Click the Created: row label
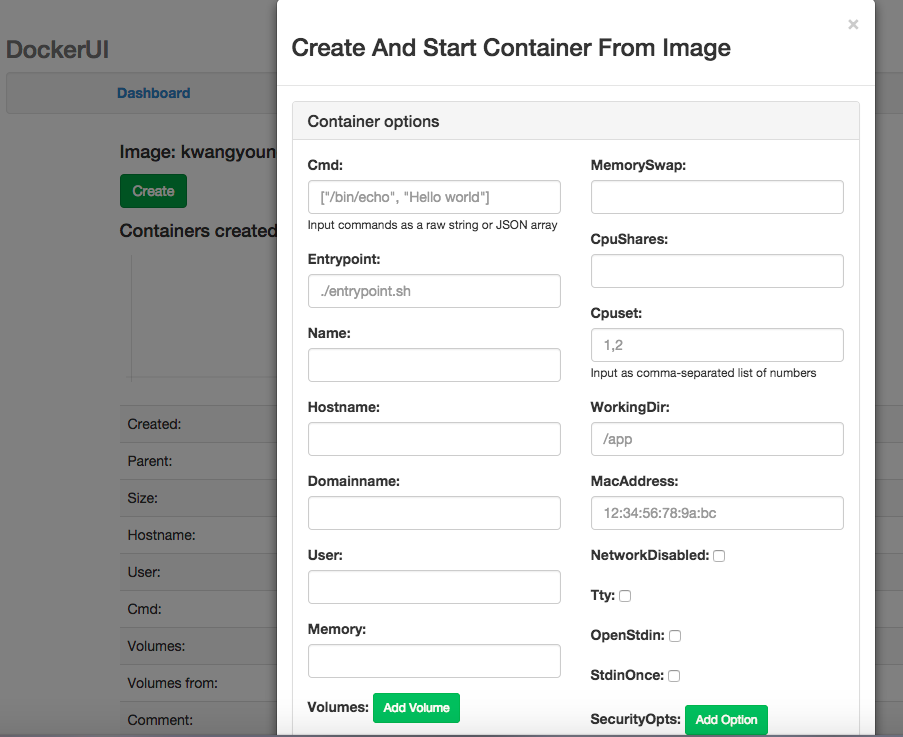 point(154,424)
